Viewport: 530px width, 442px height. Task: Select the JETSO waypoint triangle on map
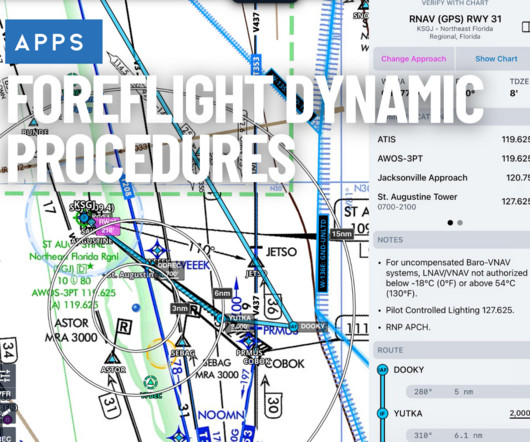tap(256, 262)
